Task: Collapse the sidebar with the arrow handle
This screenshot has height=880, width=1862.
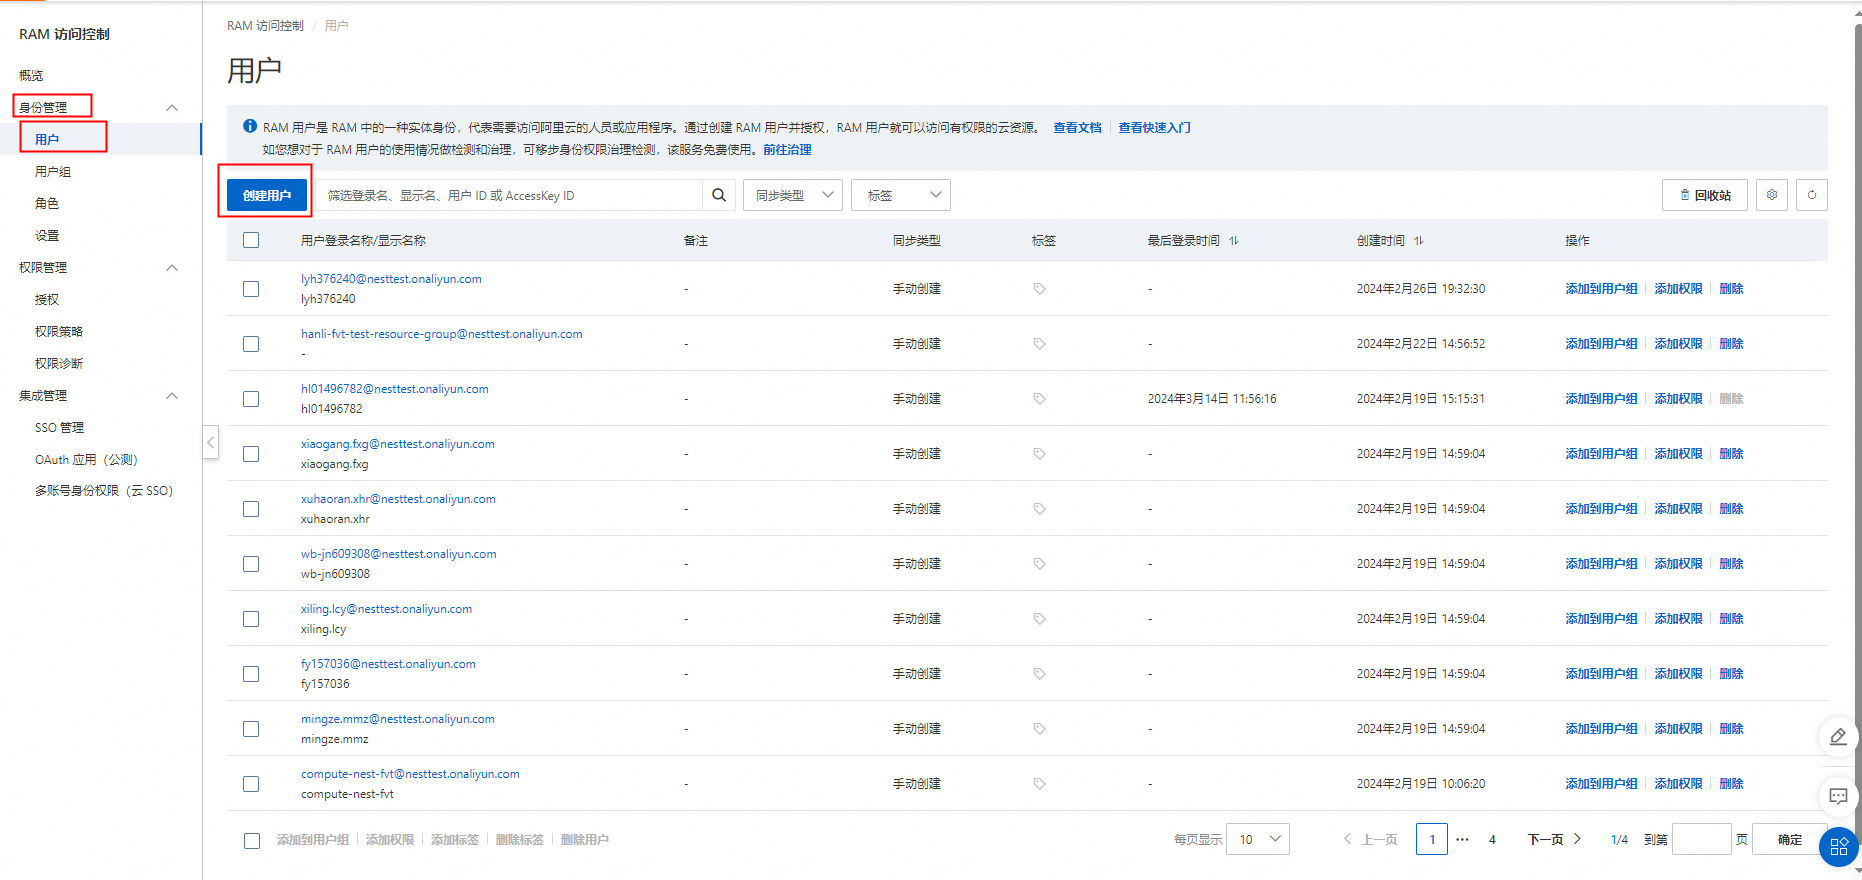Action: tap(210, 442)
